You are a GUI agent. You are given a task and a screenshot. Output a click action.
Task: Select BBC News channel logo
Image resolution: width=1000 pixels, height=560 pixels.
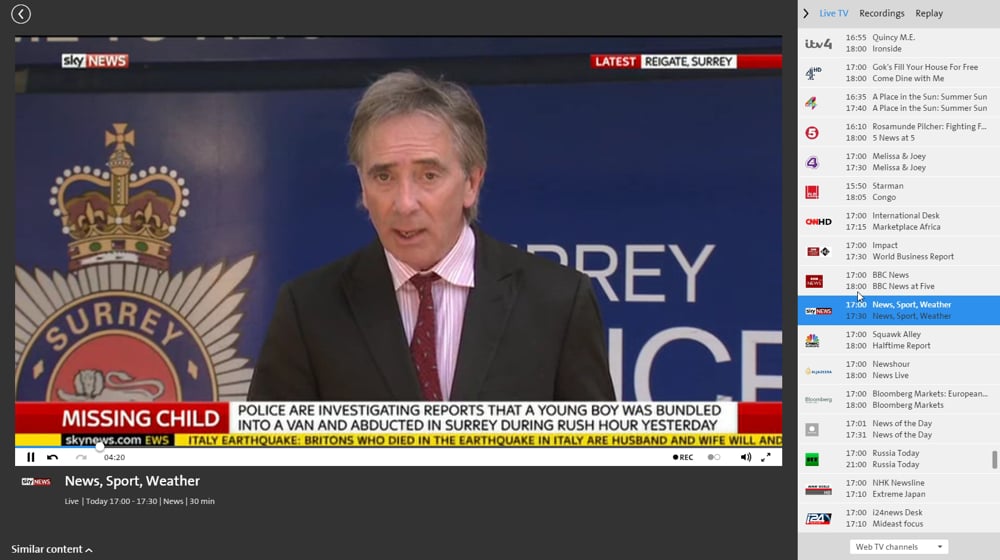pyautogui.click(x=814, y=281)
